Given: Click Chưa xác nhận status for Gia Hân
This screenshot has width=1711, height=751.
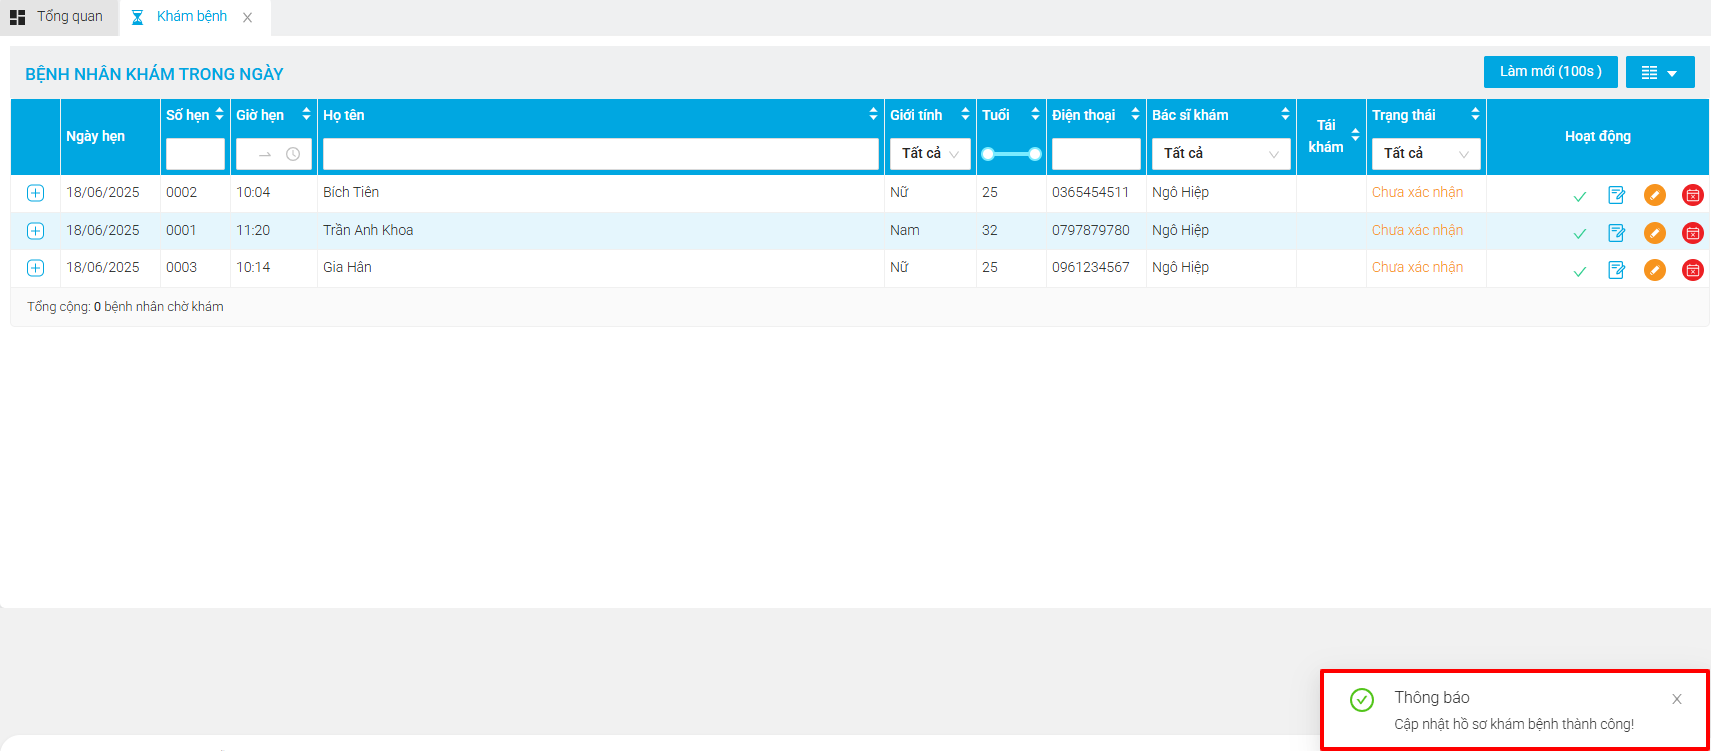Looking at the screenshot, I should click(1417, 268).
